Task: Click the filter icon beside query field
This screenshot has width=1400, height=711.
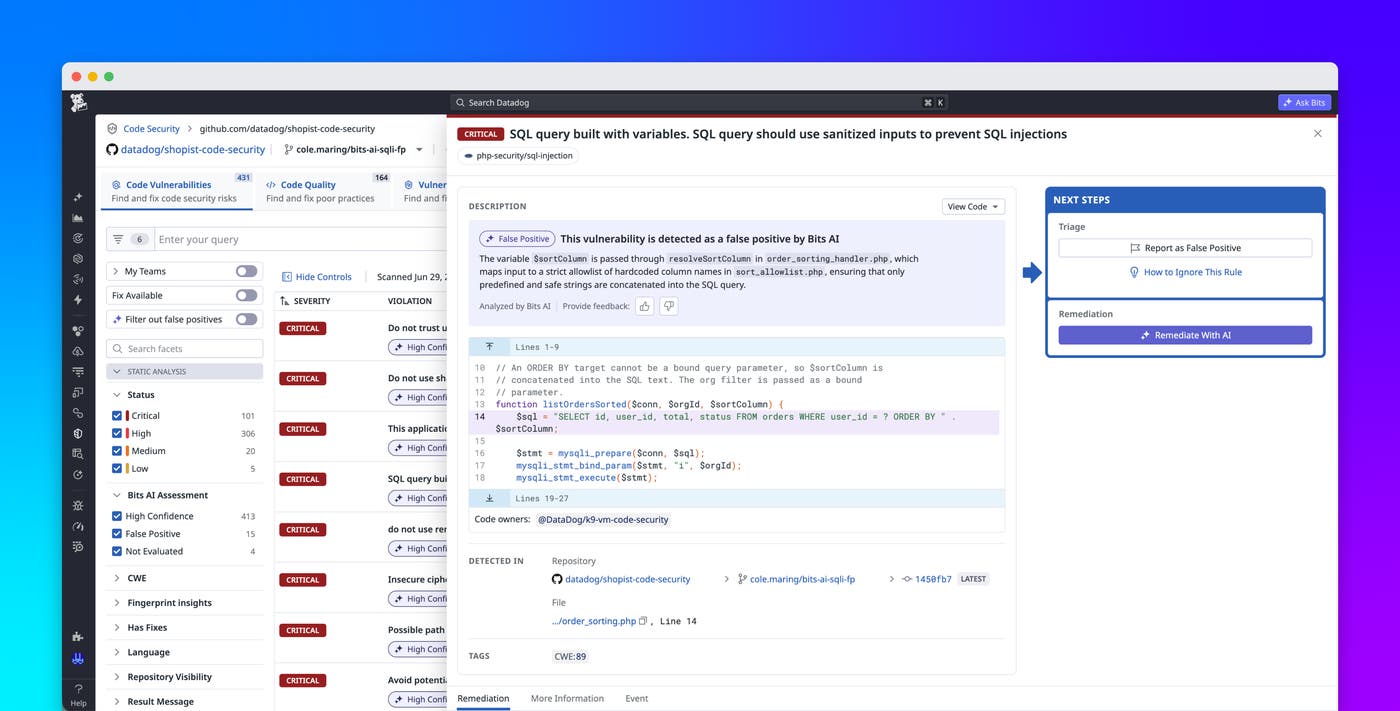Action: (x=118, y=239)
